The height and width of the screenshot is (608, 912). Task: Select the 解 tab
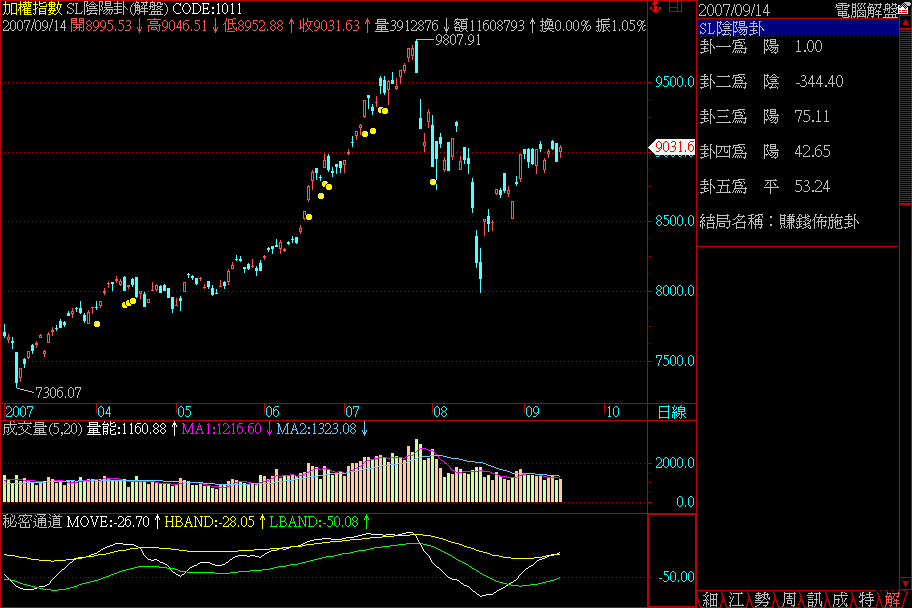click(892, 598)
